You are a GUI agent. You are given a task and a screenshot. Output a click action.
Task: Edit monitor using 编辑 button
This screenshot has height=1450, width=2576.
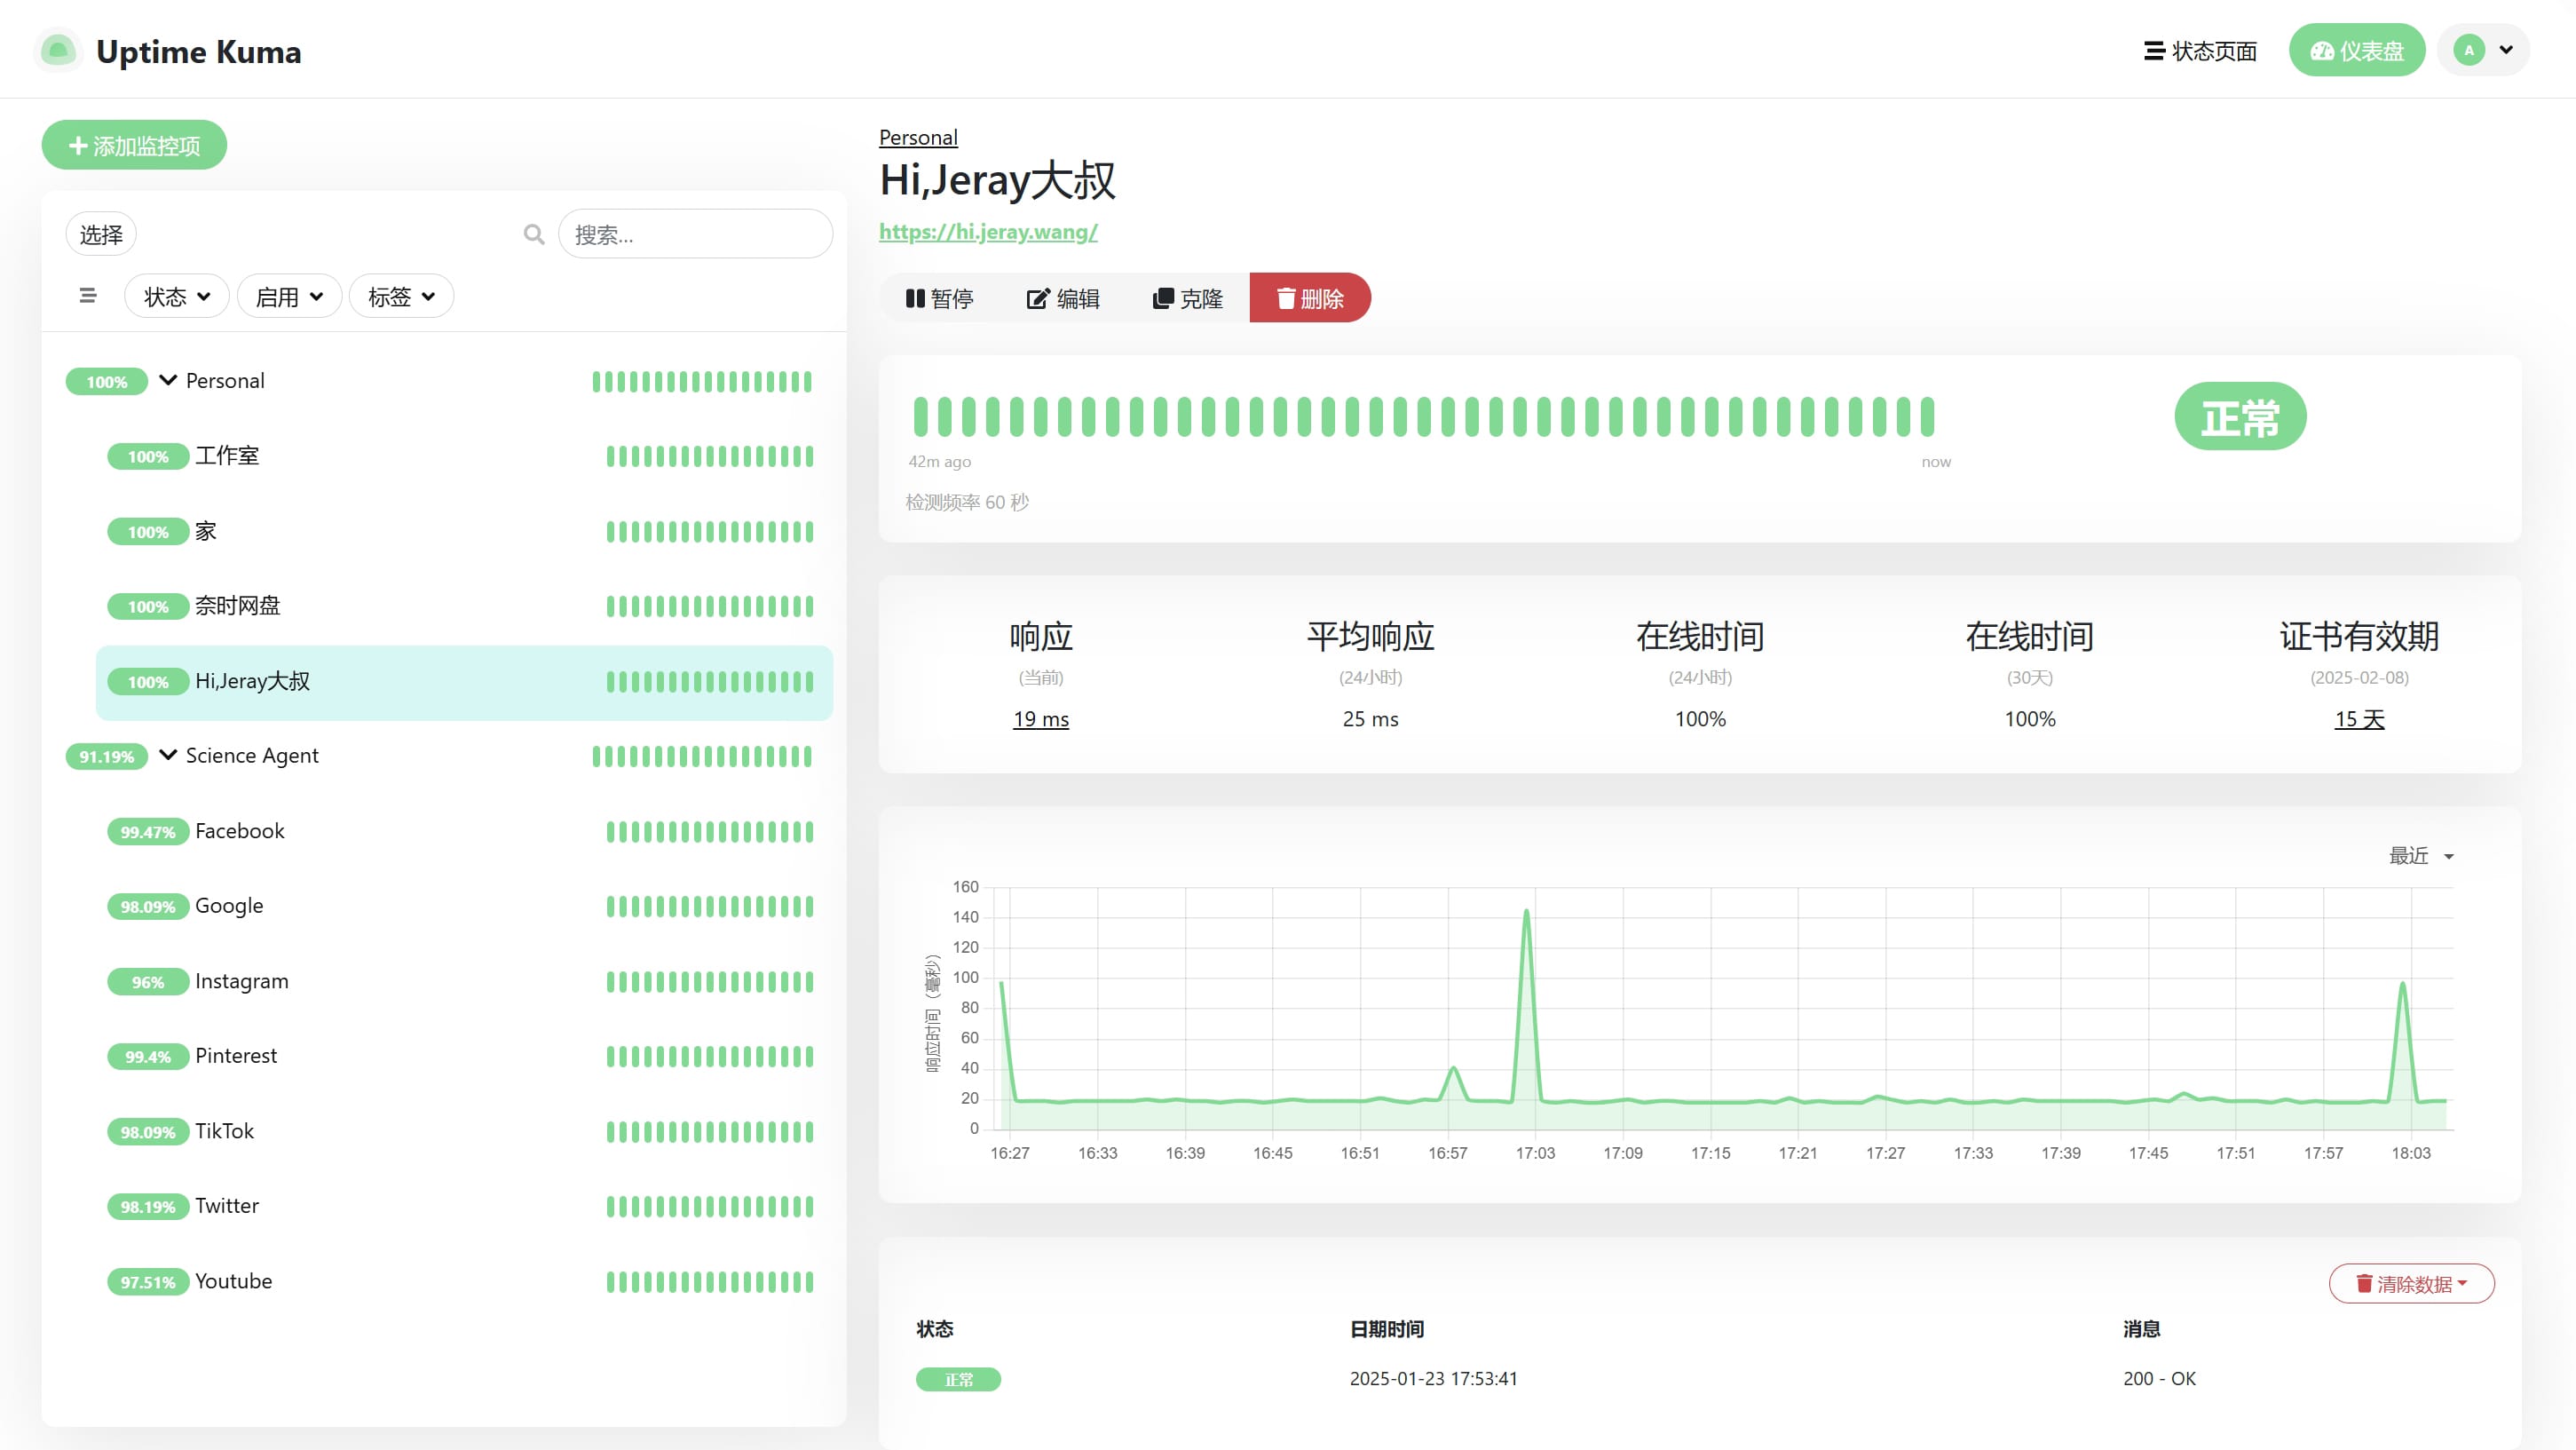point(1063,298)
